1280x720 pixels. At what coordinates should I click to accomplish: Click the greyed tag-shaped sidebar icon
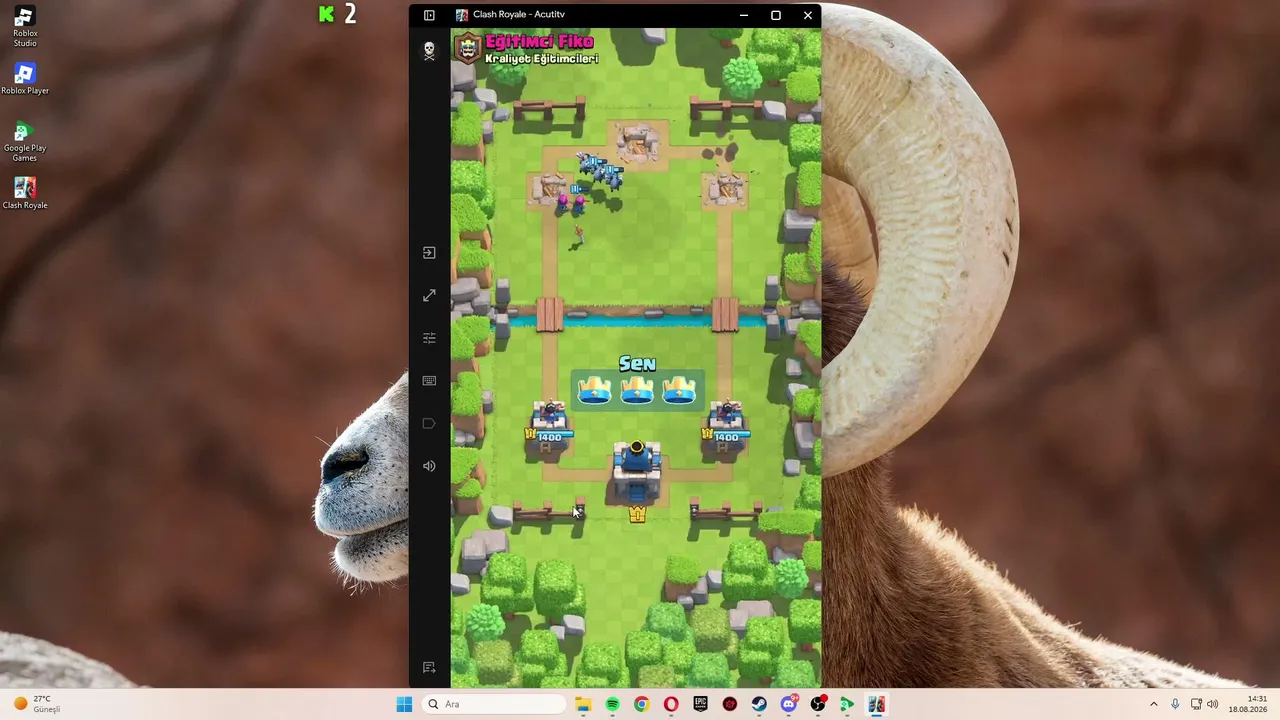pyautogui.click(x=429, y=423)
